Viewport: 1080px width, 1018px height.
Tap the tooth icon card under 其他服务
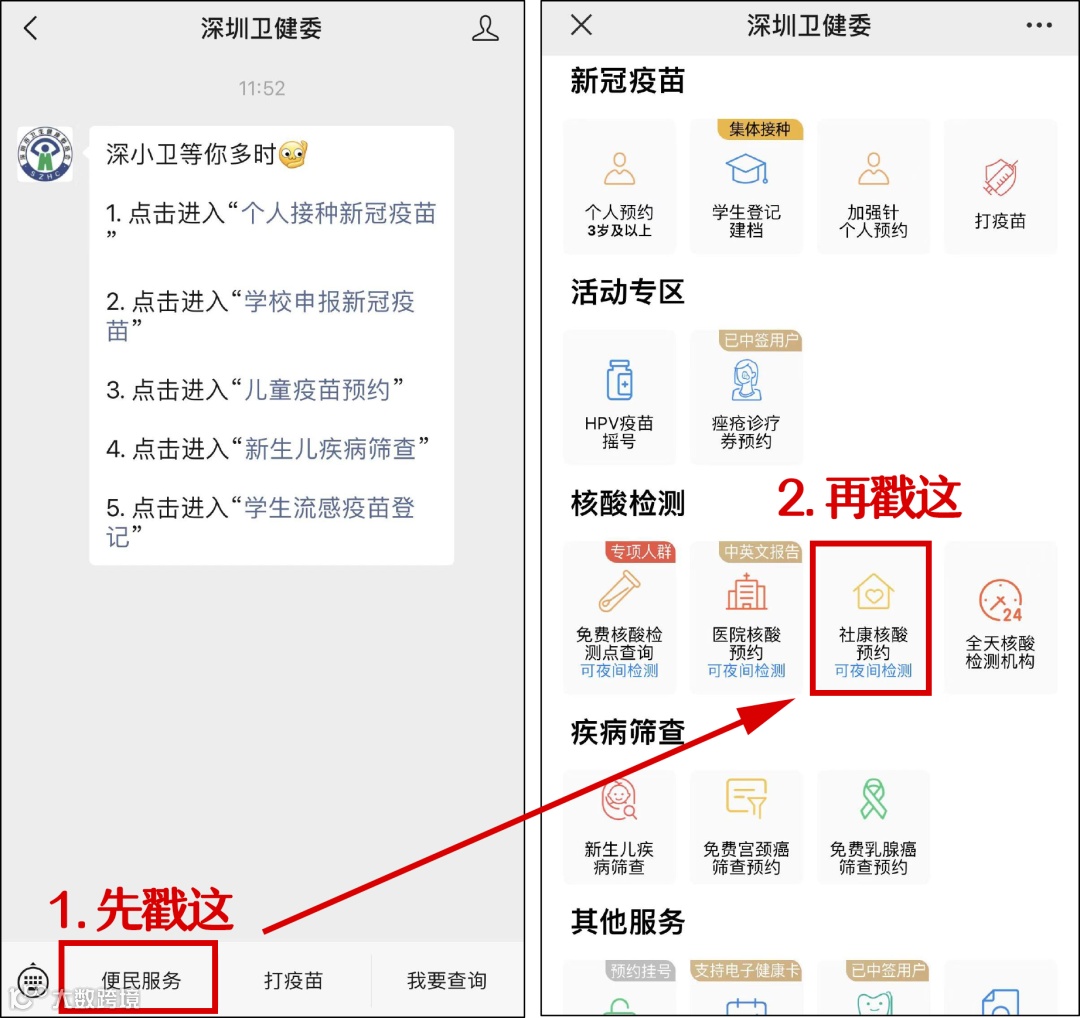coord(873,987)
